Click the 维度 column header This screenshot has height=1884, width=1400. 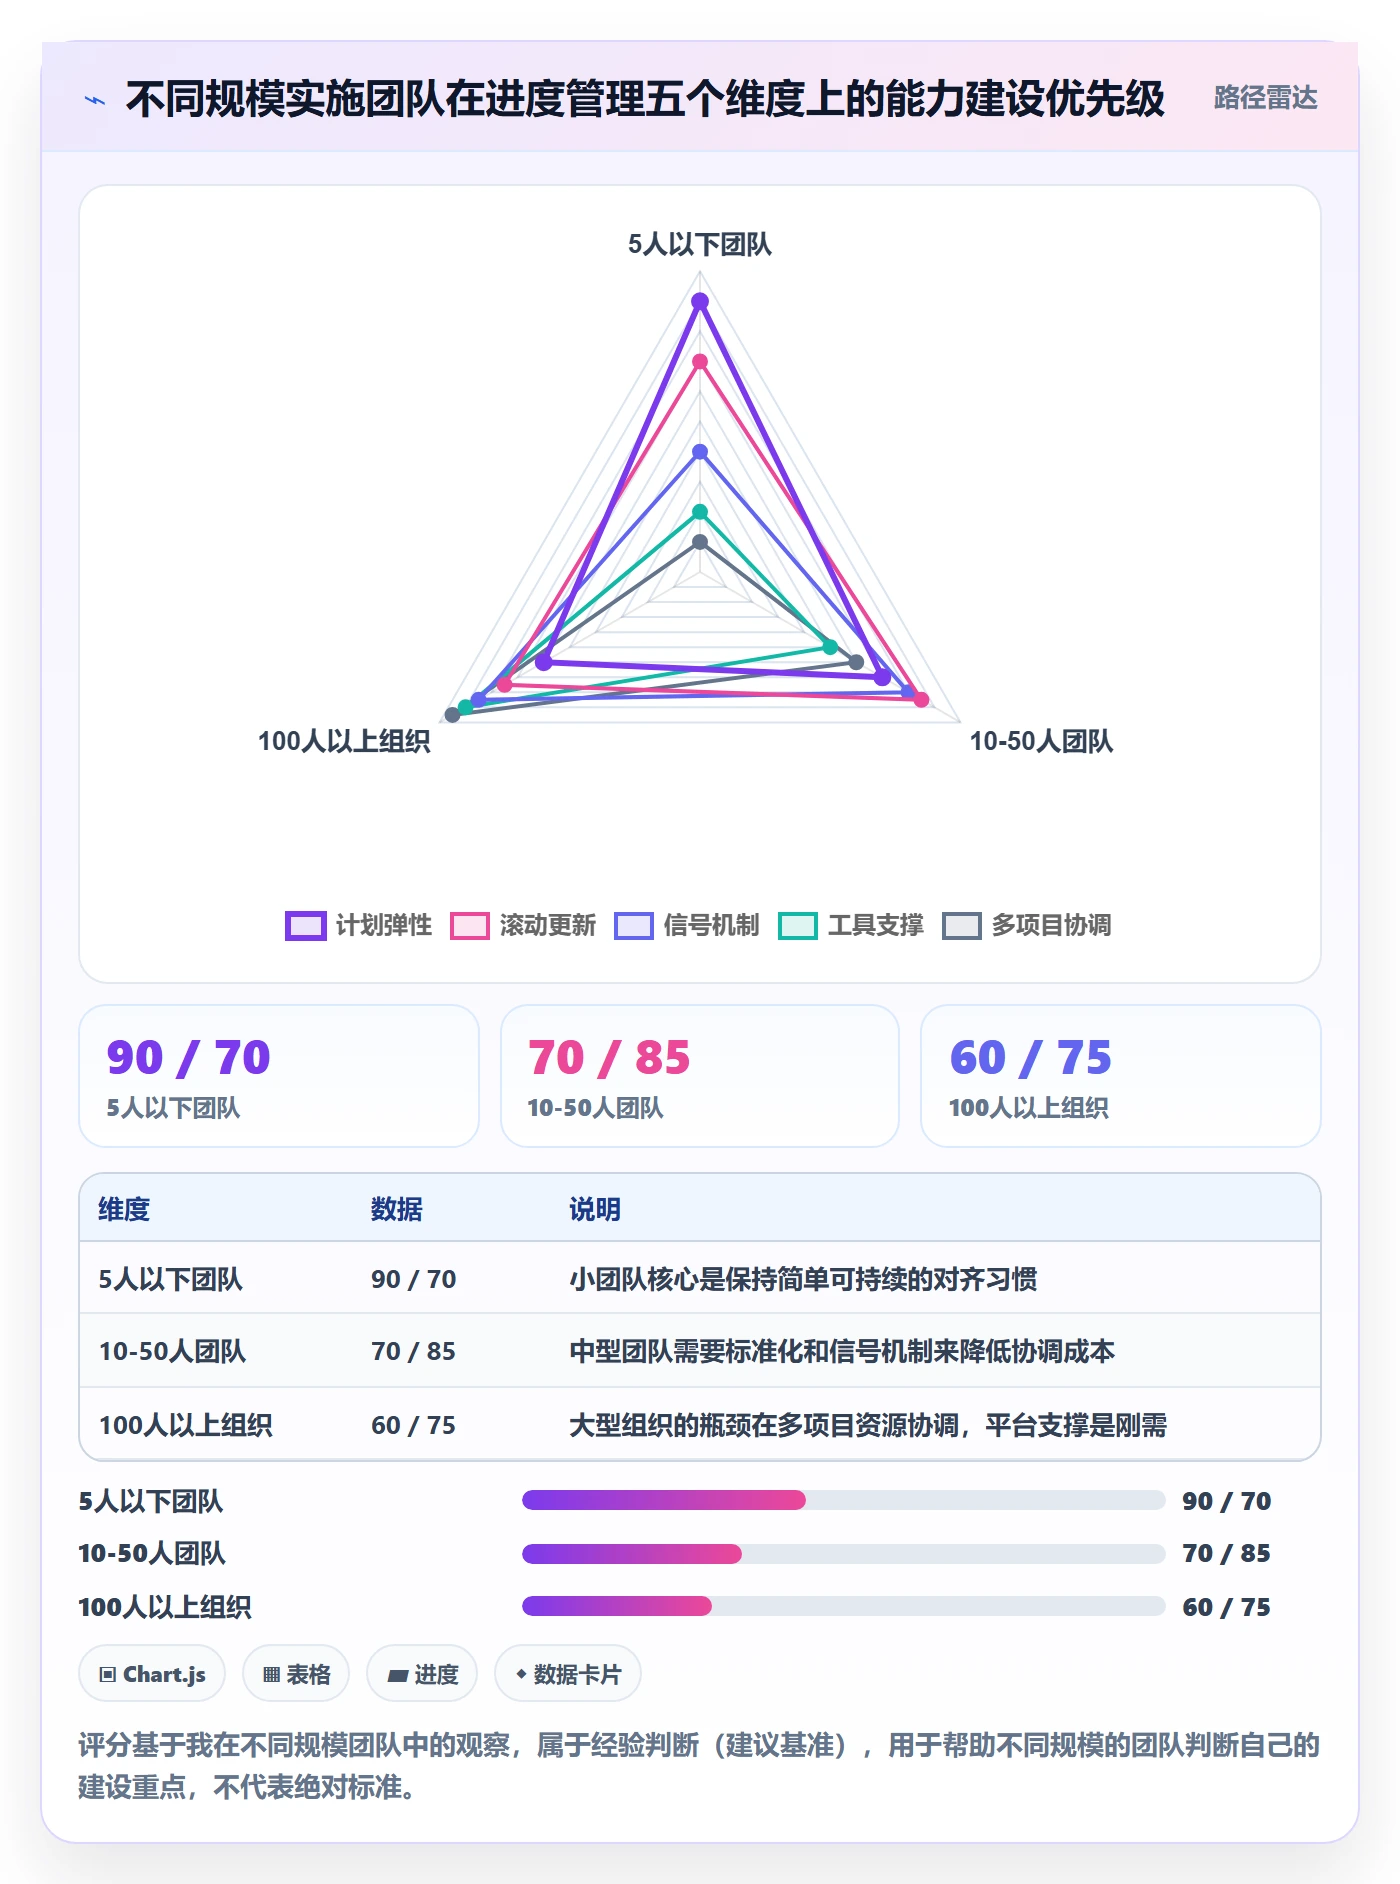tap(124, 1209)
